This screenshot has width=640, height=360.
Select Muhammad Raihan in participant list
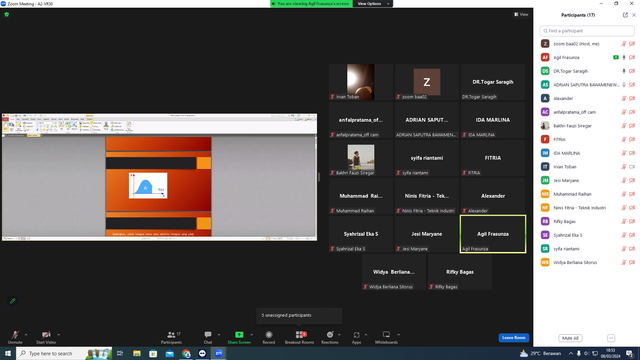[x=587, y=194]
